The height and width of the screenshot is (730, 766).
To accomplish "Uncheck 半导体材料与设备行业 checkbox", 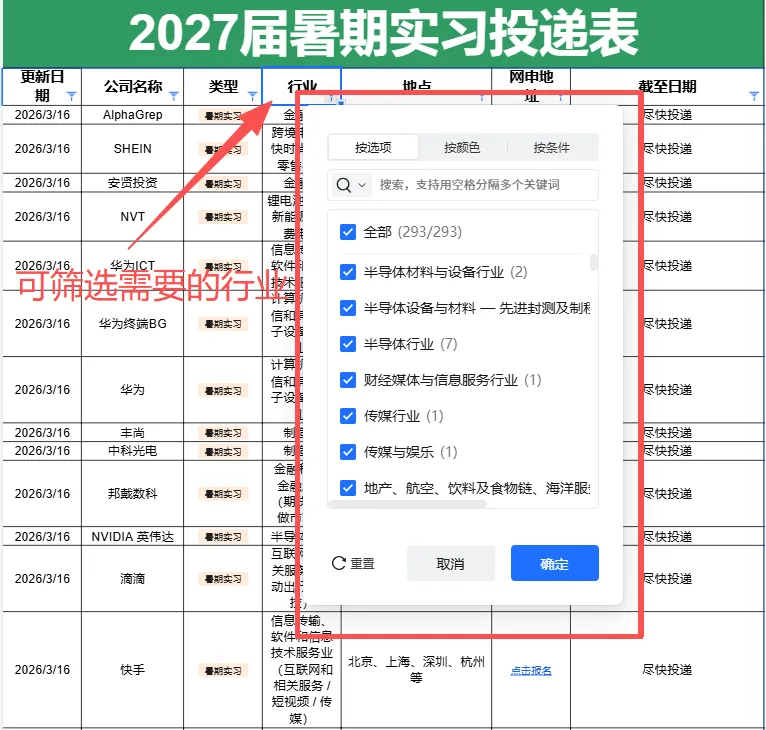I will click(x=348, y=272).
